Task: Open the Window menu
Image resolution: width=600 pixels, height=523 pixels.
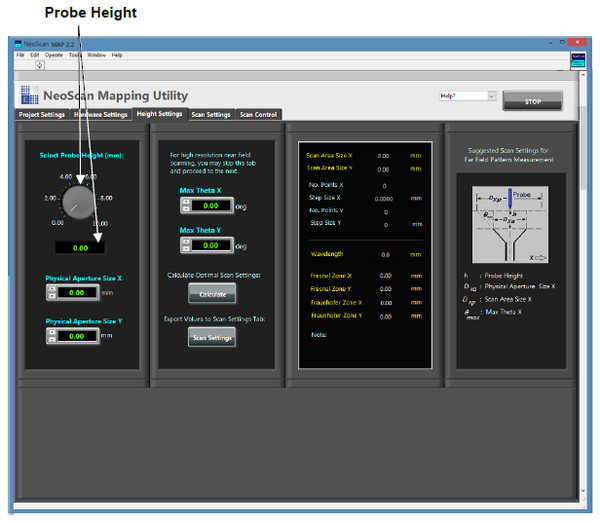Action: (x=96, y=55)
